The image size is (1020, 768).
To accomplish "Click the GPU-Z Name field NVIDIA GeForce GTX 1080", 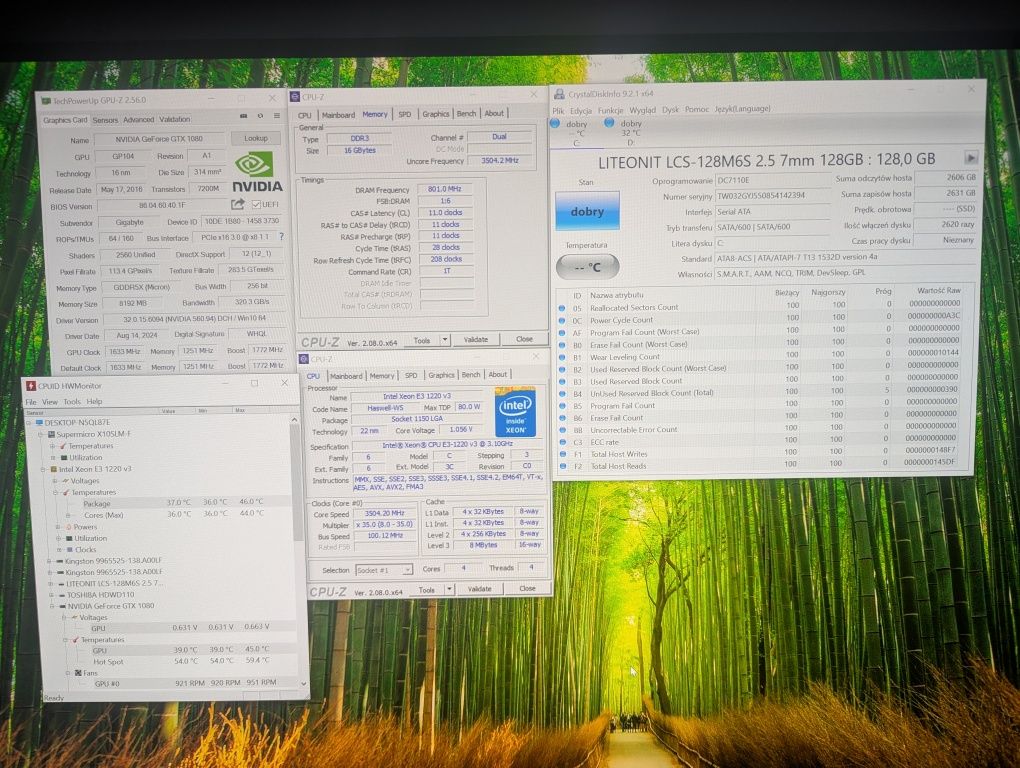I will click(159, 139).
